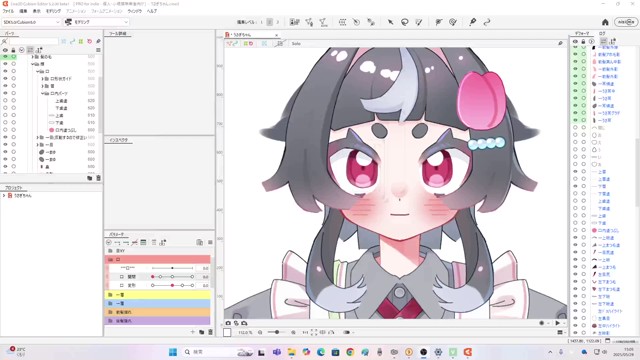This screenshot has height=360, width=640.
Task: Select the arrow selection tool in toolbar
Action: coord(390,22)
